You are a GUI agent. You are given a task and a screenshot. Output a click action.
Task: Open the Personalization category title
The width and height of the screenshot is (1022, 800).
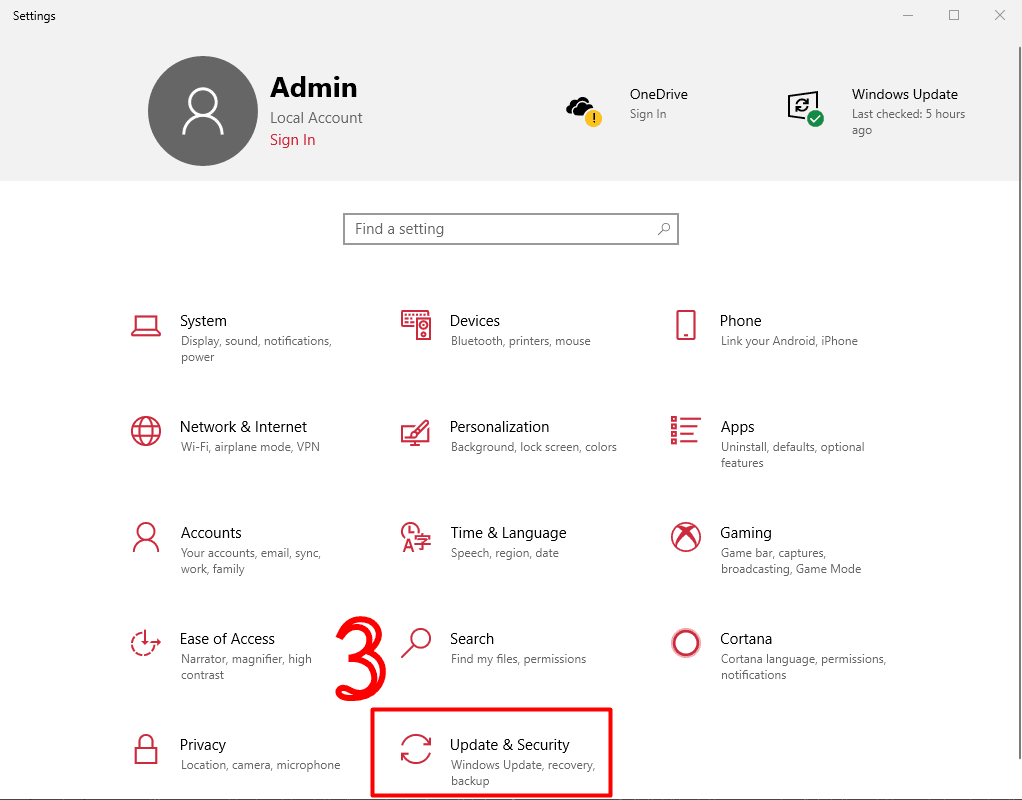[x=499, y=427]
